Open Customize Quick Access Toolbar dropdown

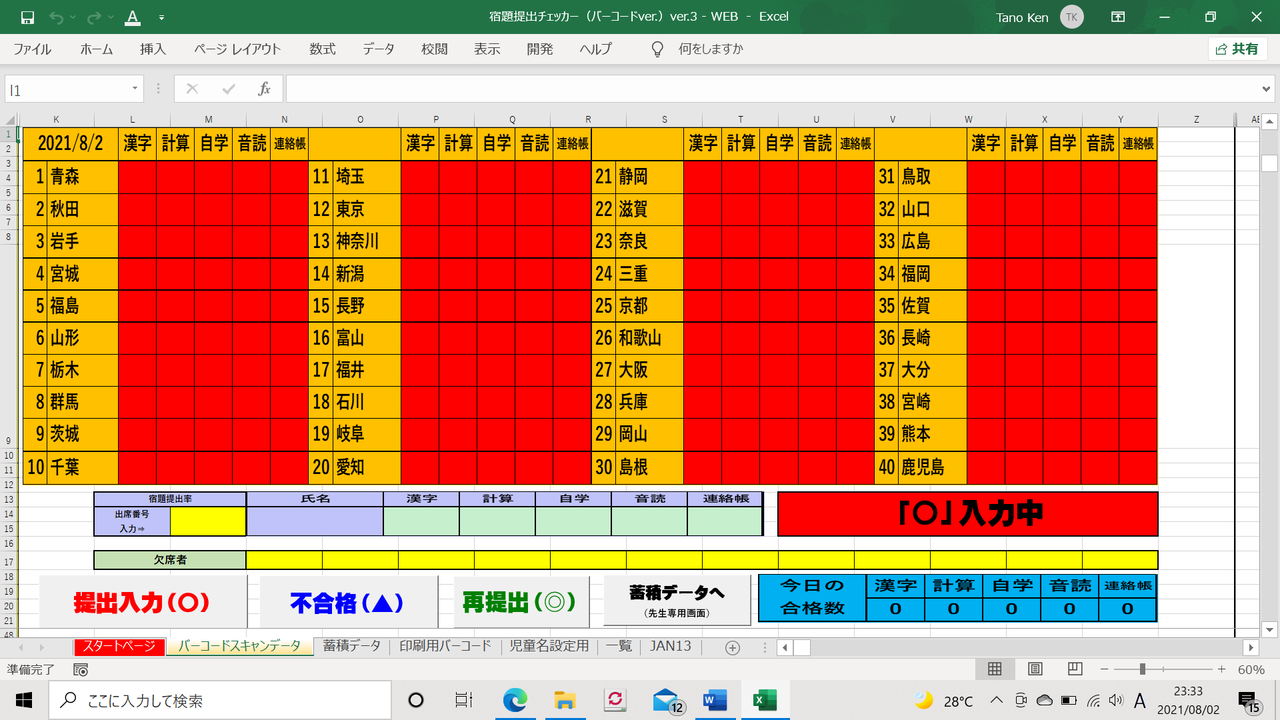pyautogui.click(x=162, y=17)
